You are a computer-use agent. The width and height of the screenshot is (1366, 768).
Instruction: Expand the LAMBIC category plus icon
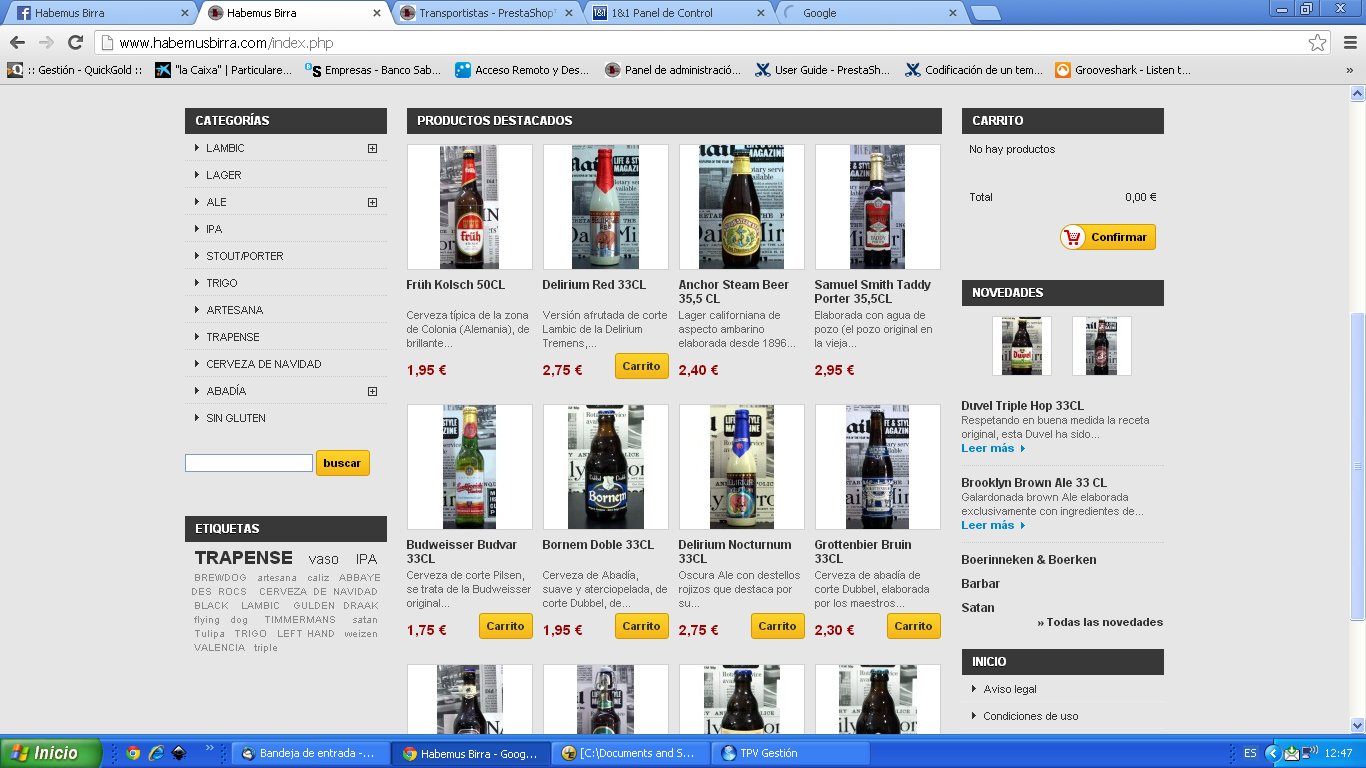tap(372, 148)
